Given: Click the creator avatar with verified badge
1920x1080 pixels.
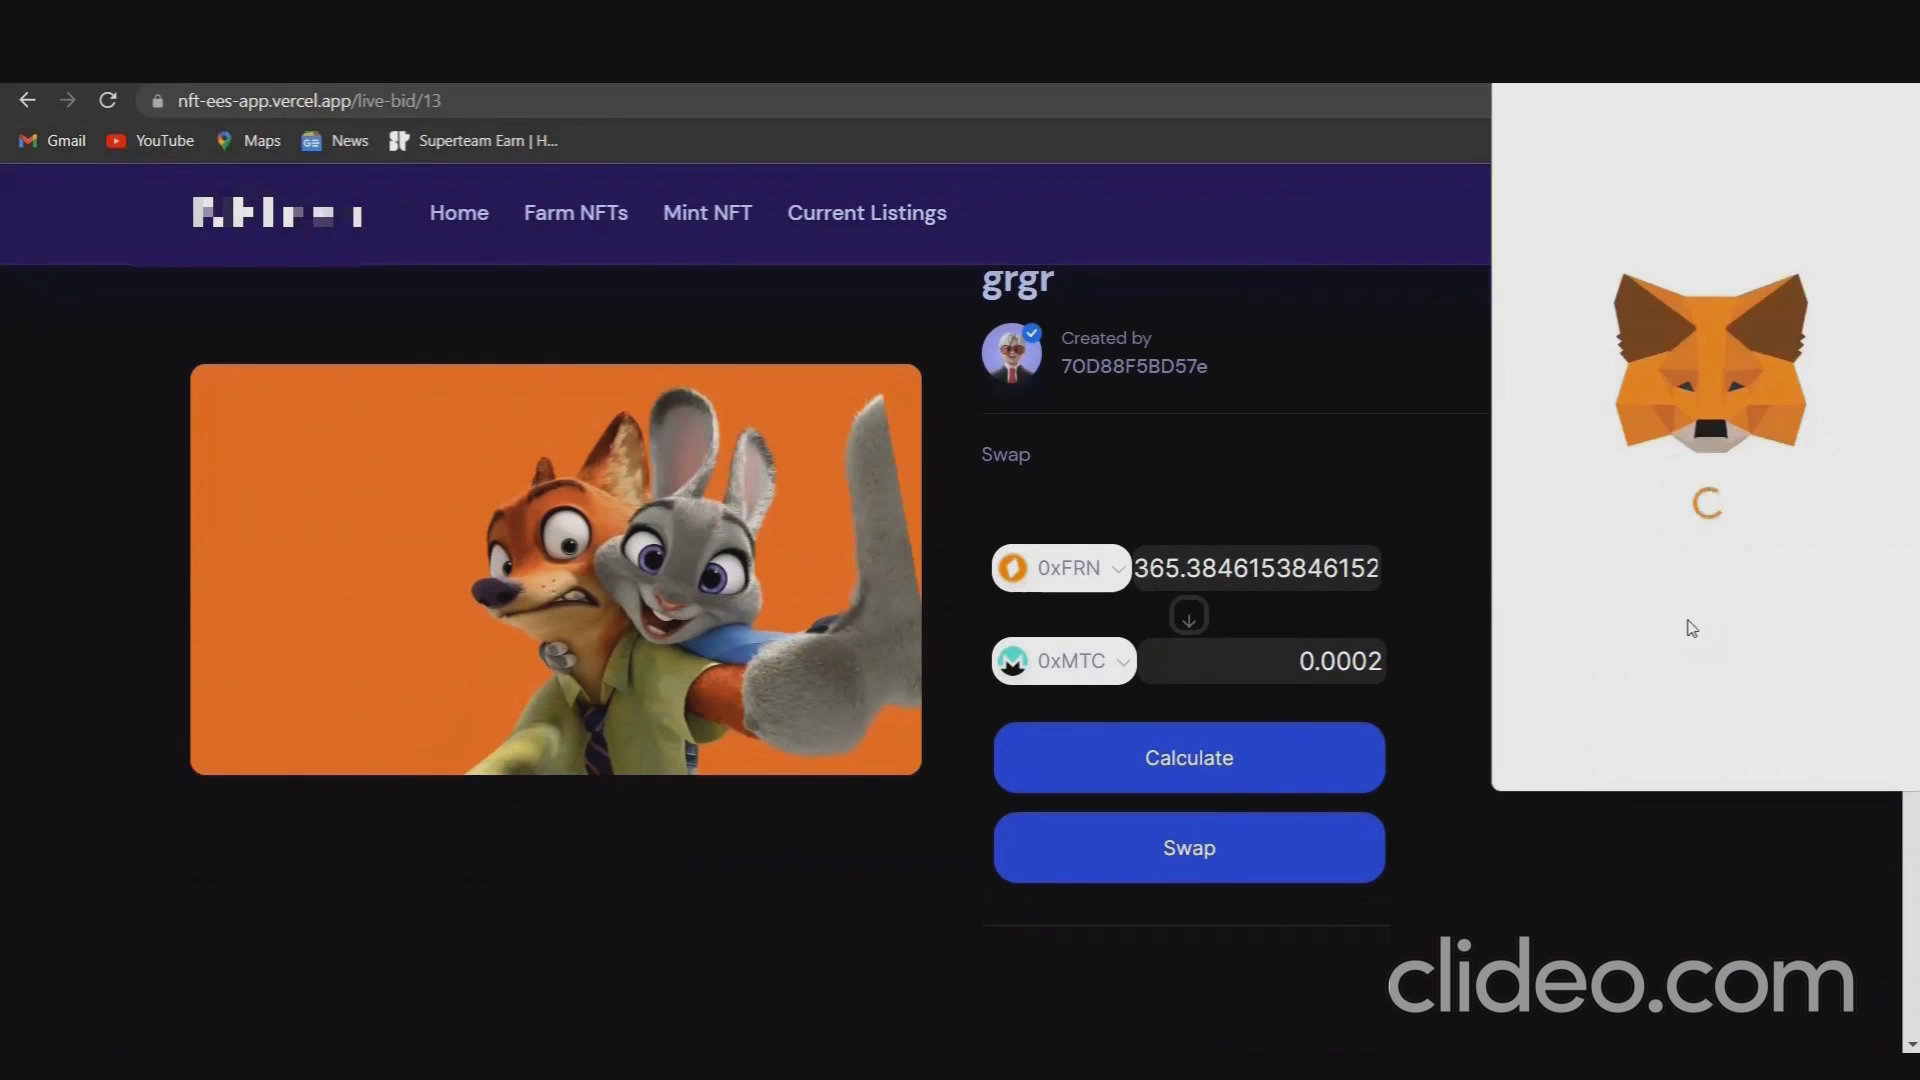Looking at the screenshot, I should coord(1012,353).
